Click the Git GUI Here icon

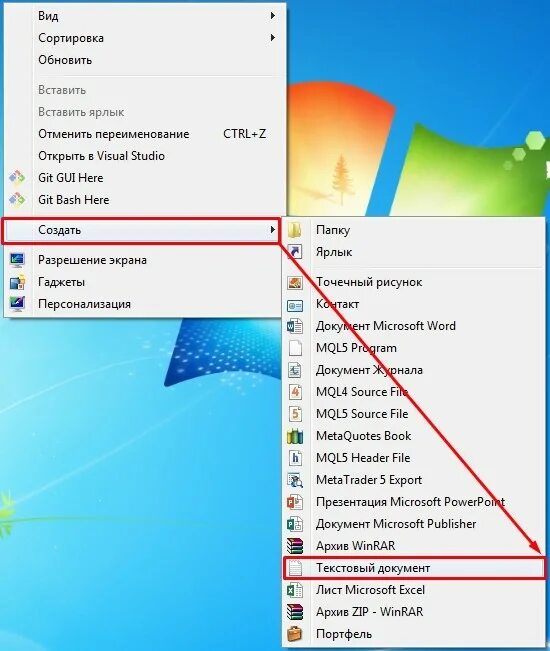click(17, 178)
